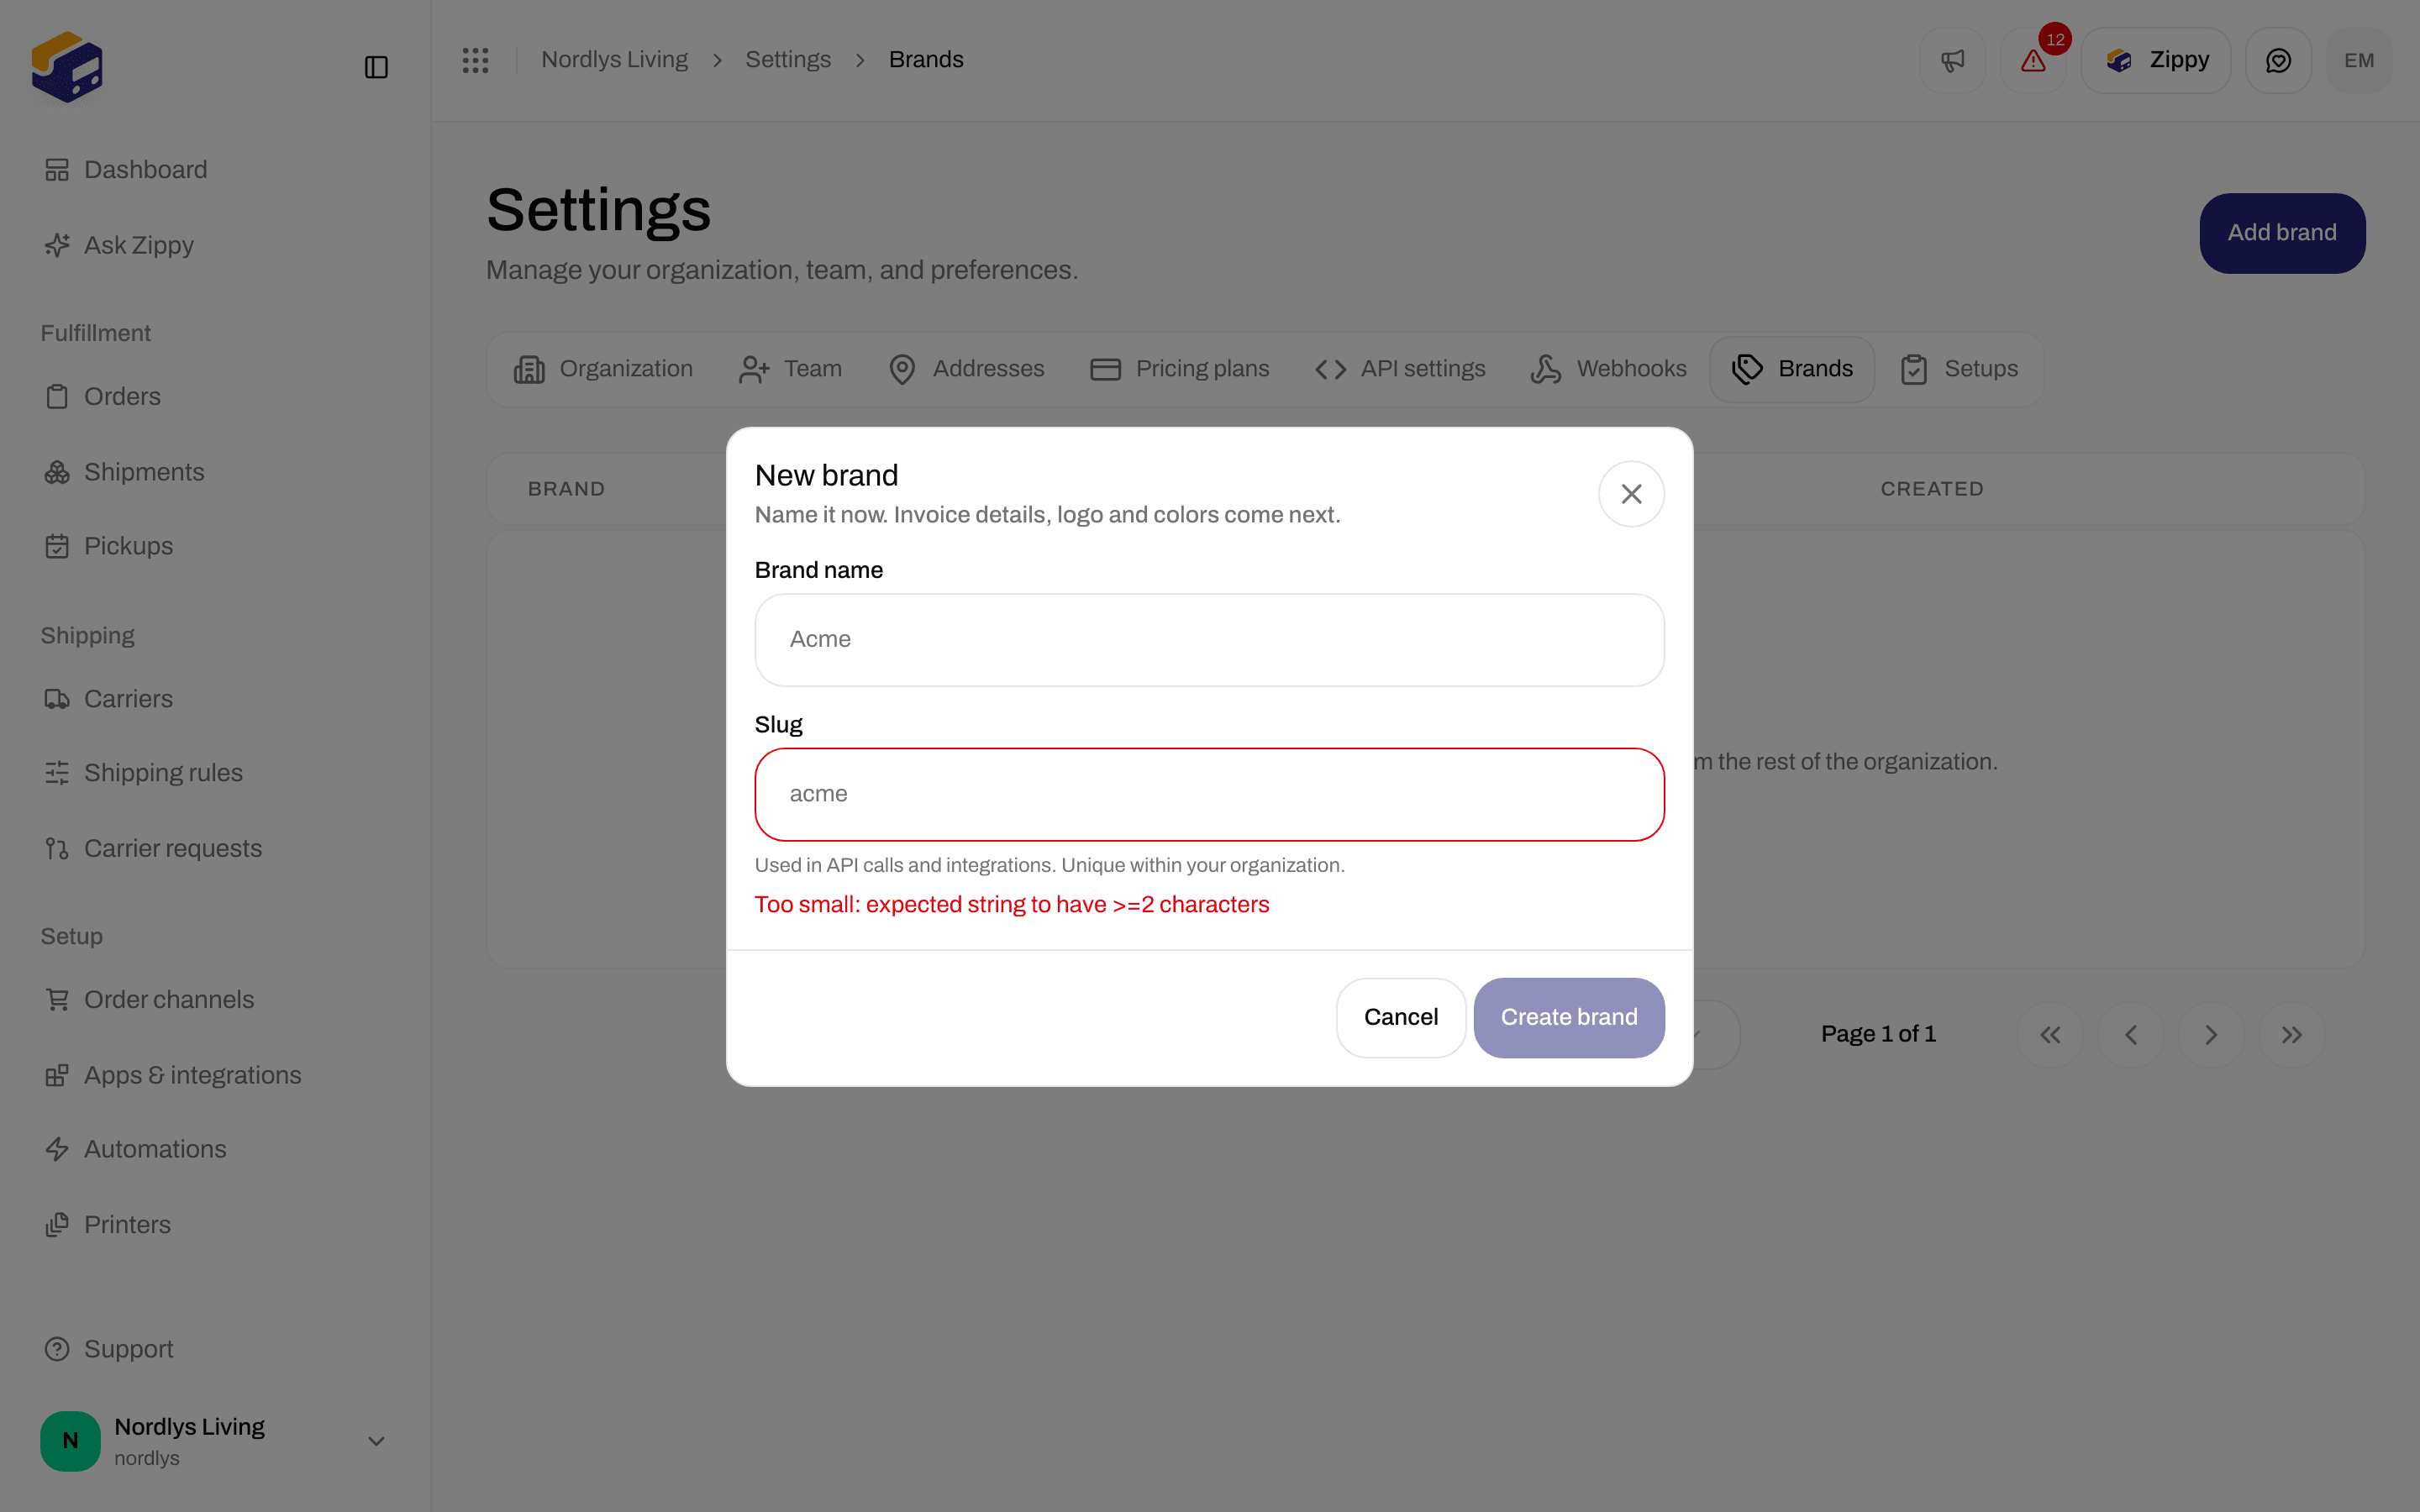Switch to the Pricing plans tab

coord(1179,369)
